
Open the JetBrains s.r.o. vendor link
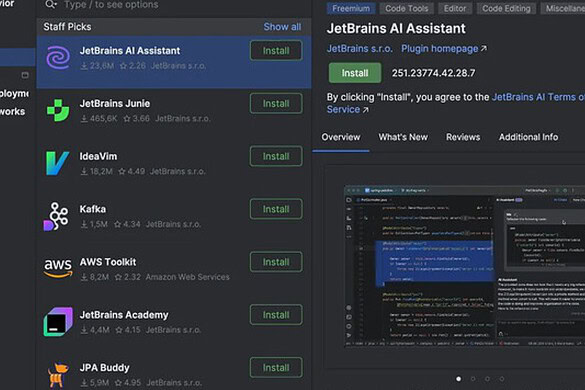pyautogui.click(x=360, y=49)
